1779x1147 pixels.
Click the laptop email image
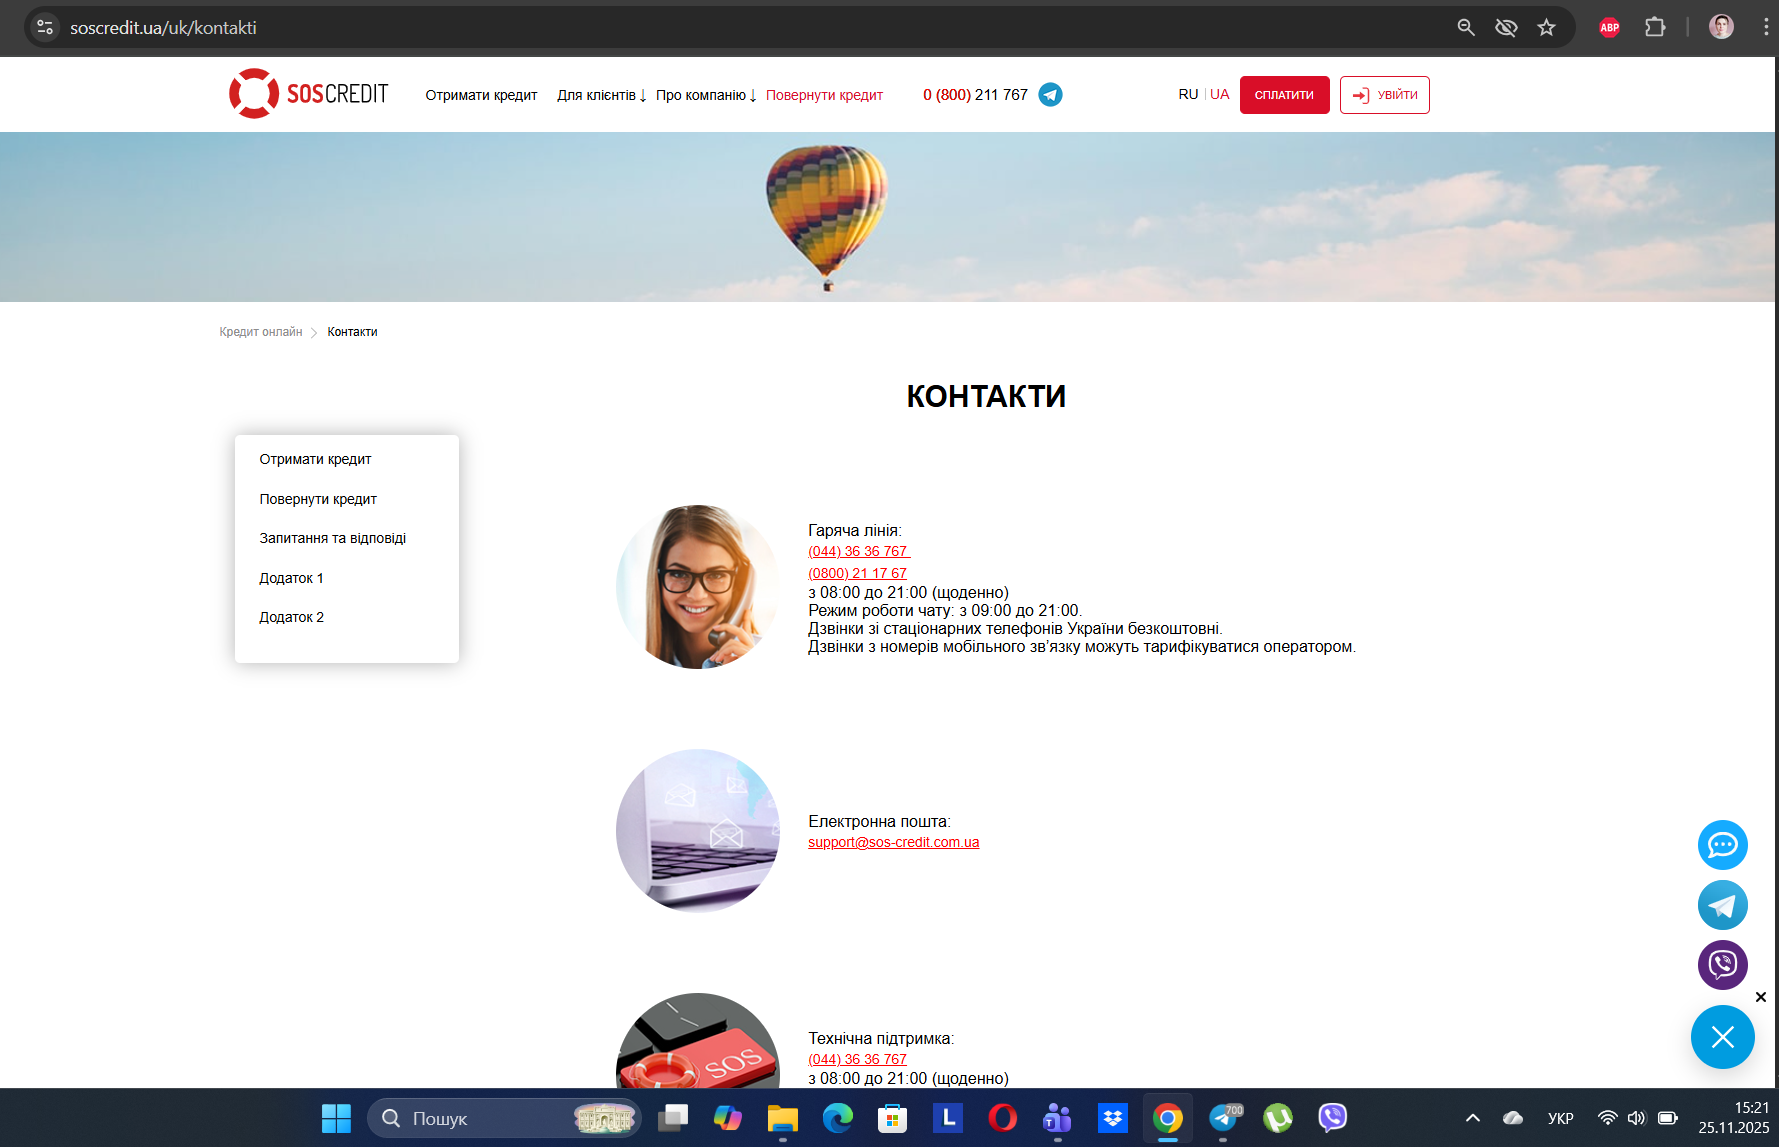point(697,831)
